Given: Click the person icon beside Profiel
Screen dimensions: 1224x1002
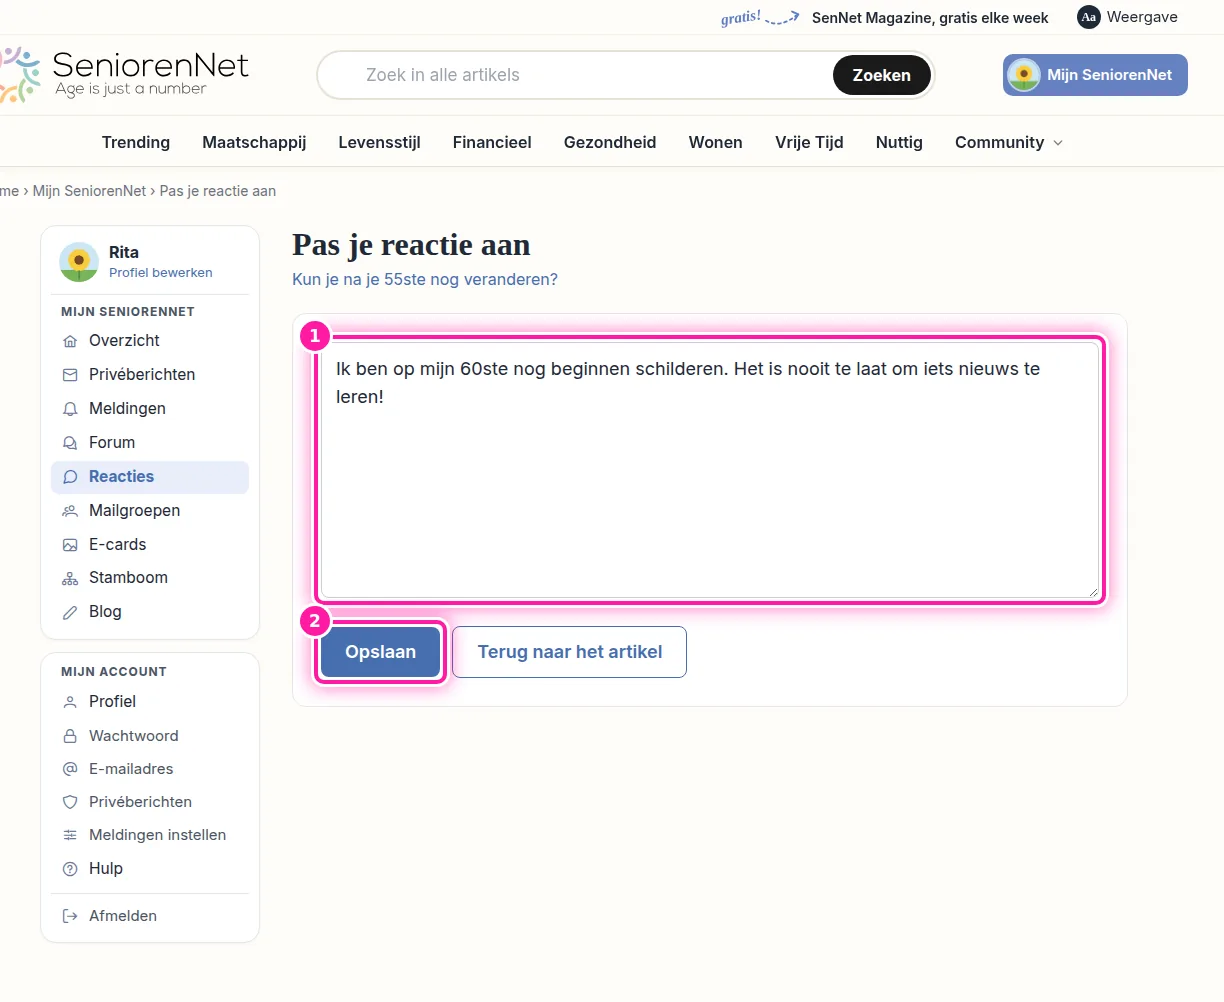Looking at the screenshot, I should pyautogui.click(x=70, y=702).
